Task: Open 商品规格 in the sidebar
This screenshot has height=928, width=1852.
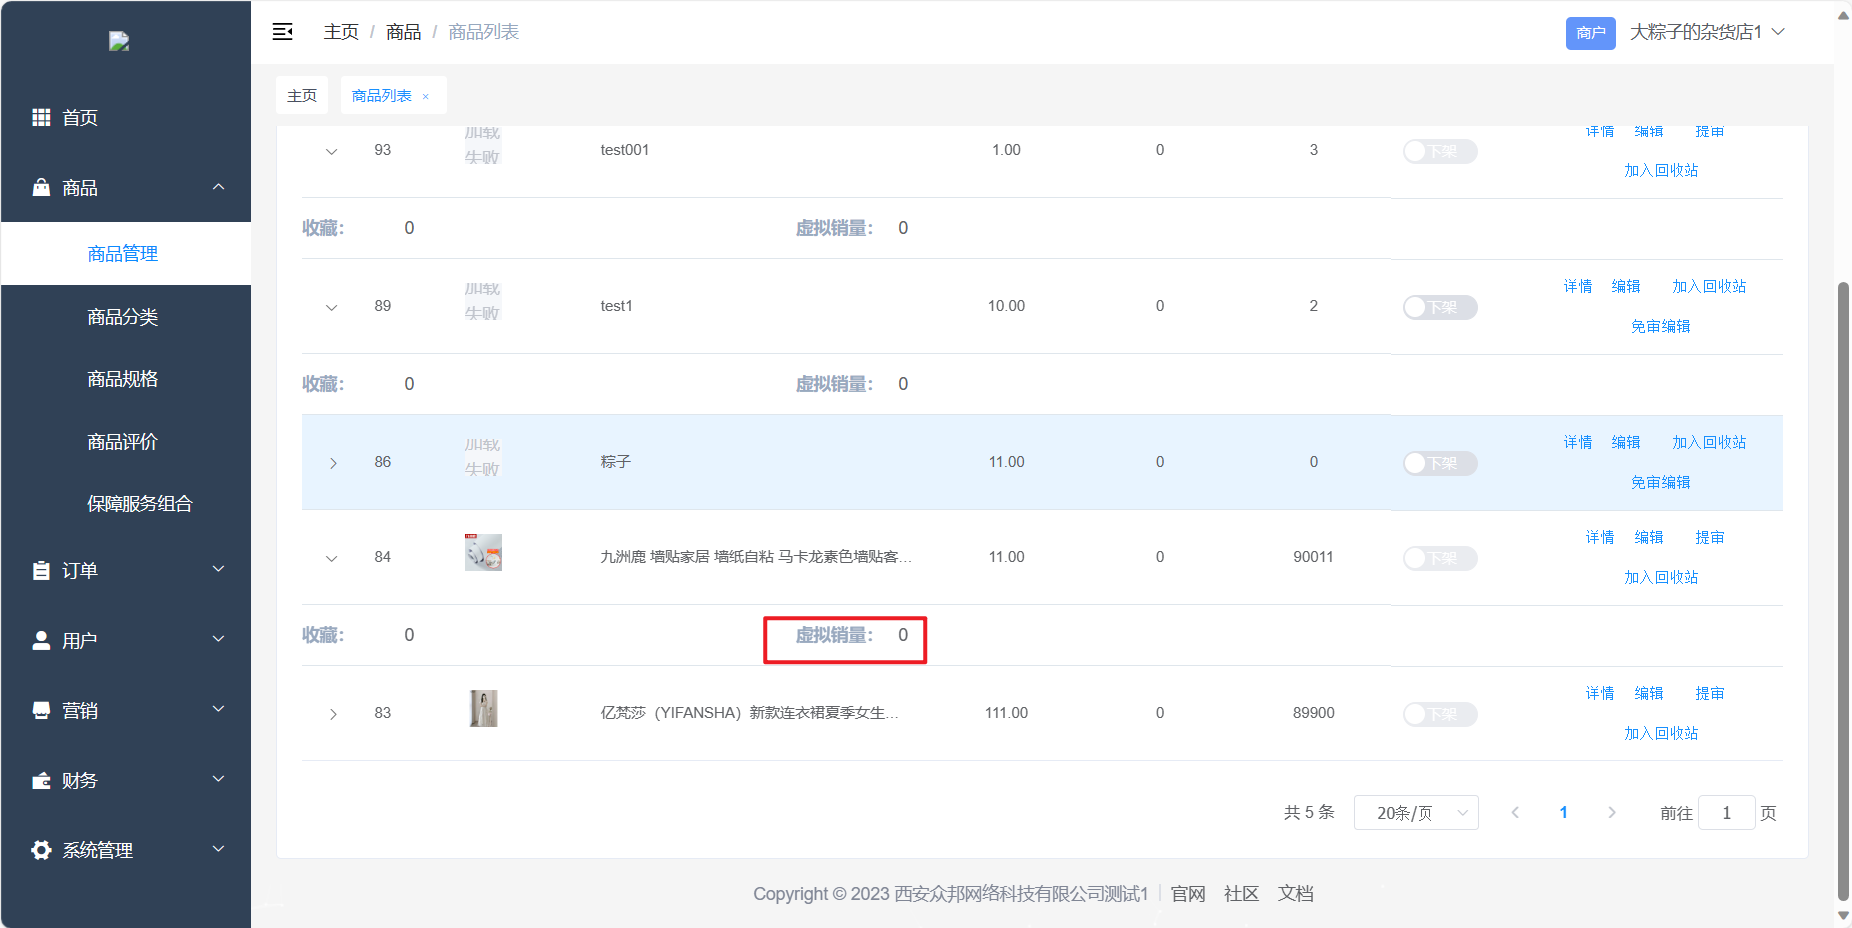Action: tap(126, 378)
